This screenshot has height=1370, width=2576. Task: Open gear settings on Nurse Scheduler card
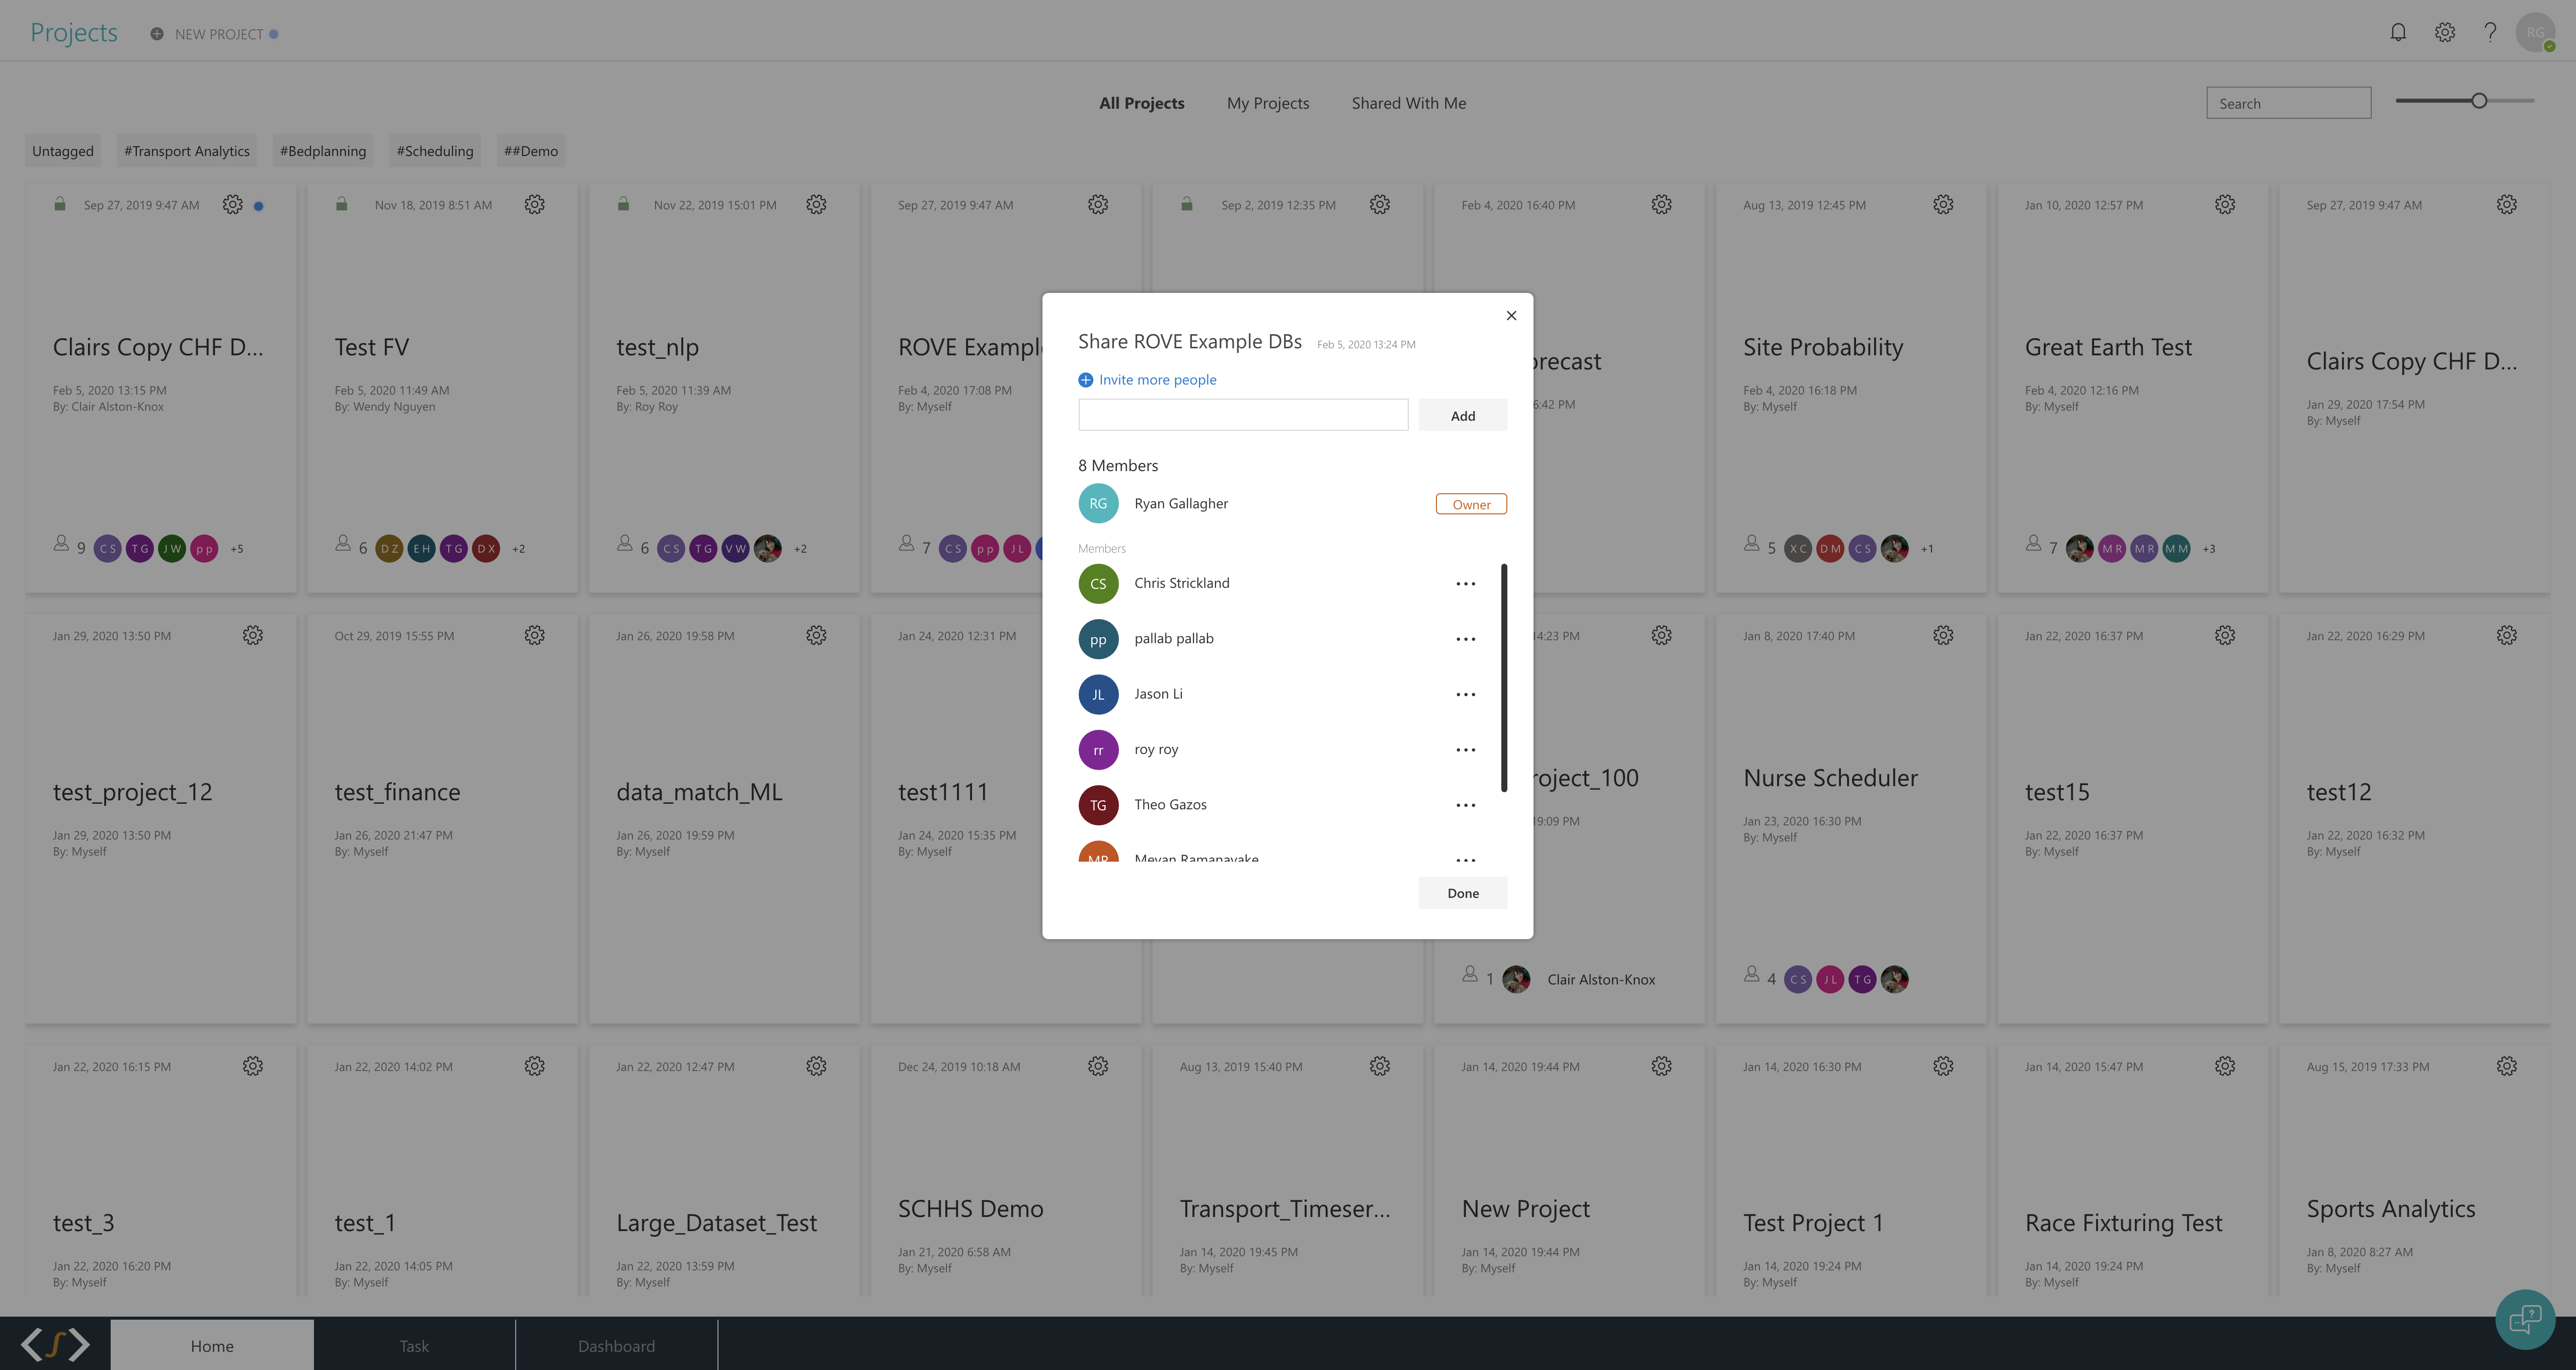(x=1943, y=635)
